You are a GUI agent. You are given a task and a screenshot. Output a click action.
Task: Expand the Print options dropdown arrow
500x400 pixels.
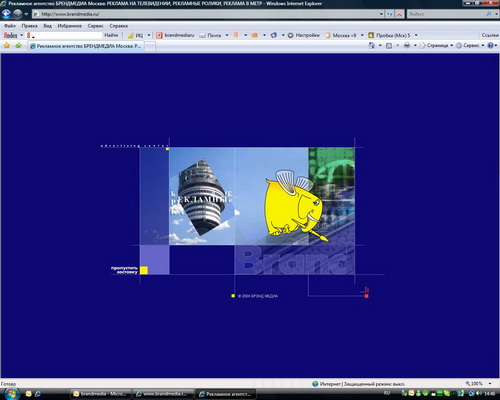(x=415, y=46)
